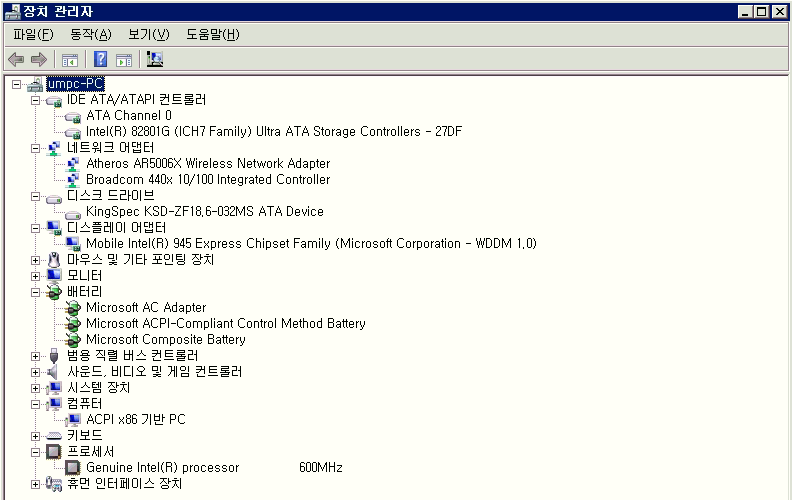Collapse the 네트워크 어댑터 branch
Image resolution: width=792 pixels, height=500 pixels.
[x=35, y=148]
